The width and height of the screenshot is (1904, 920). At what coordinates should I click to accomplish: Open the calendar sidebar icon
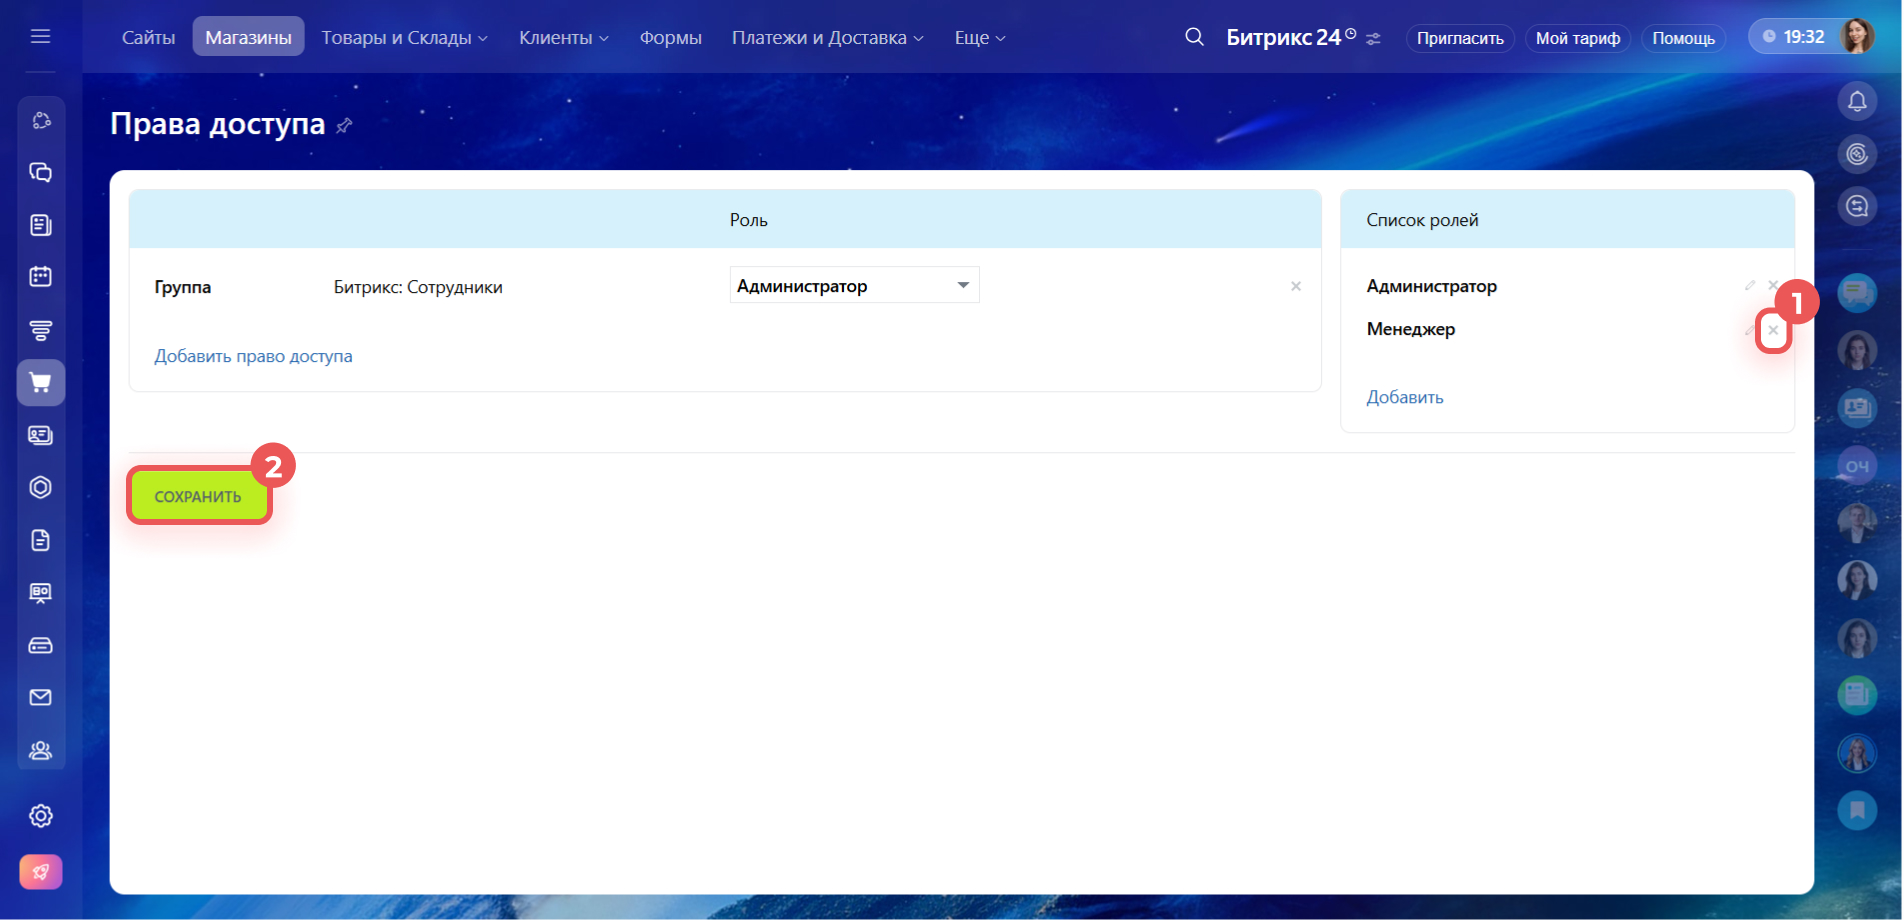click(40, 277)
